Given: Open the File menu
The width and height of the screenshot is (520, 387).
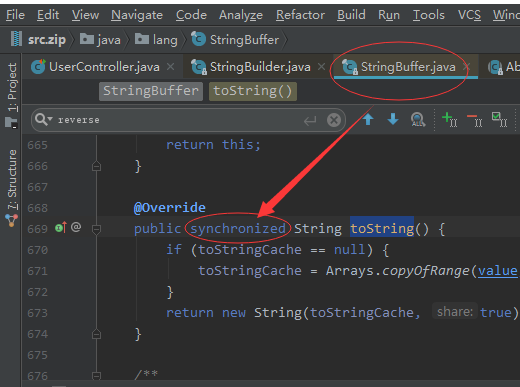Looking at the screenshot, I should [15, 15].
